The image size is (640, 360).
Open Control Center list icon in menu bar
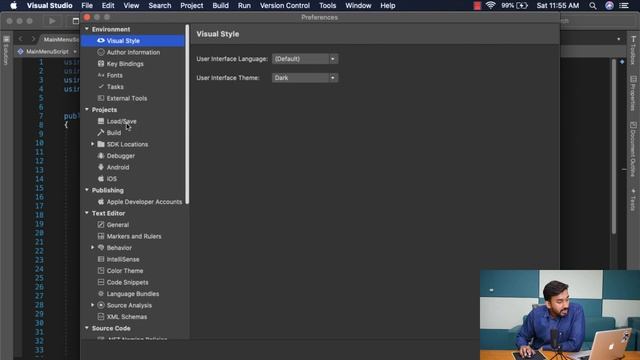[624, 6]
